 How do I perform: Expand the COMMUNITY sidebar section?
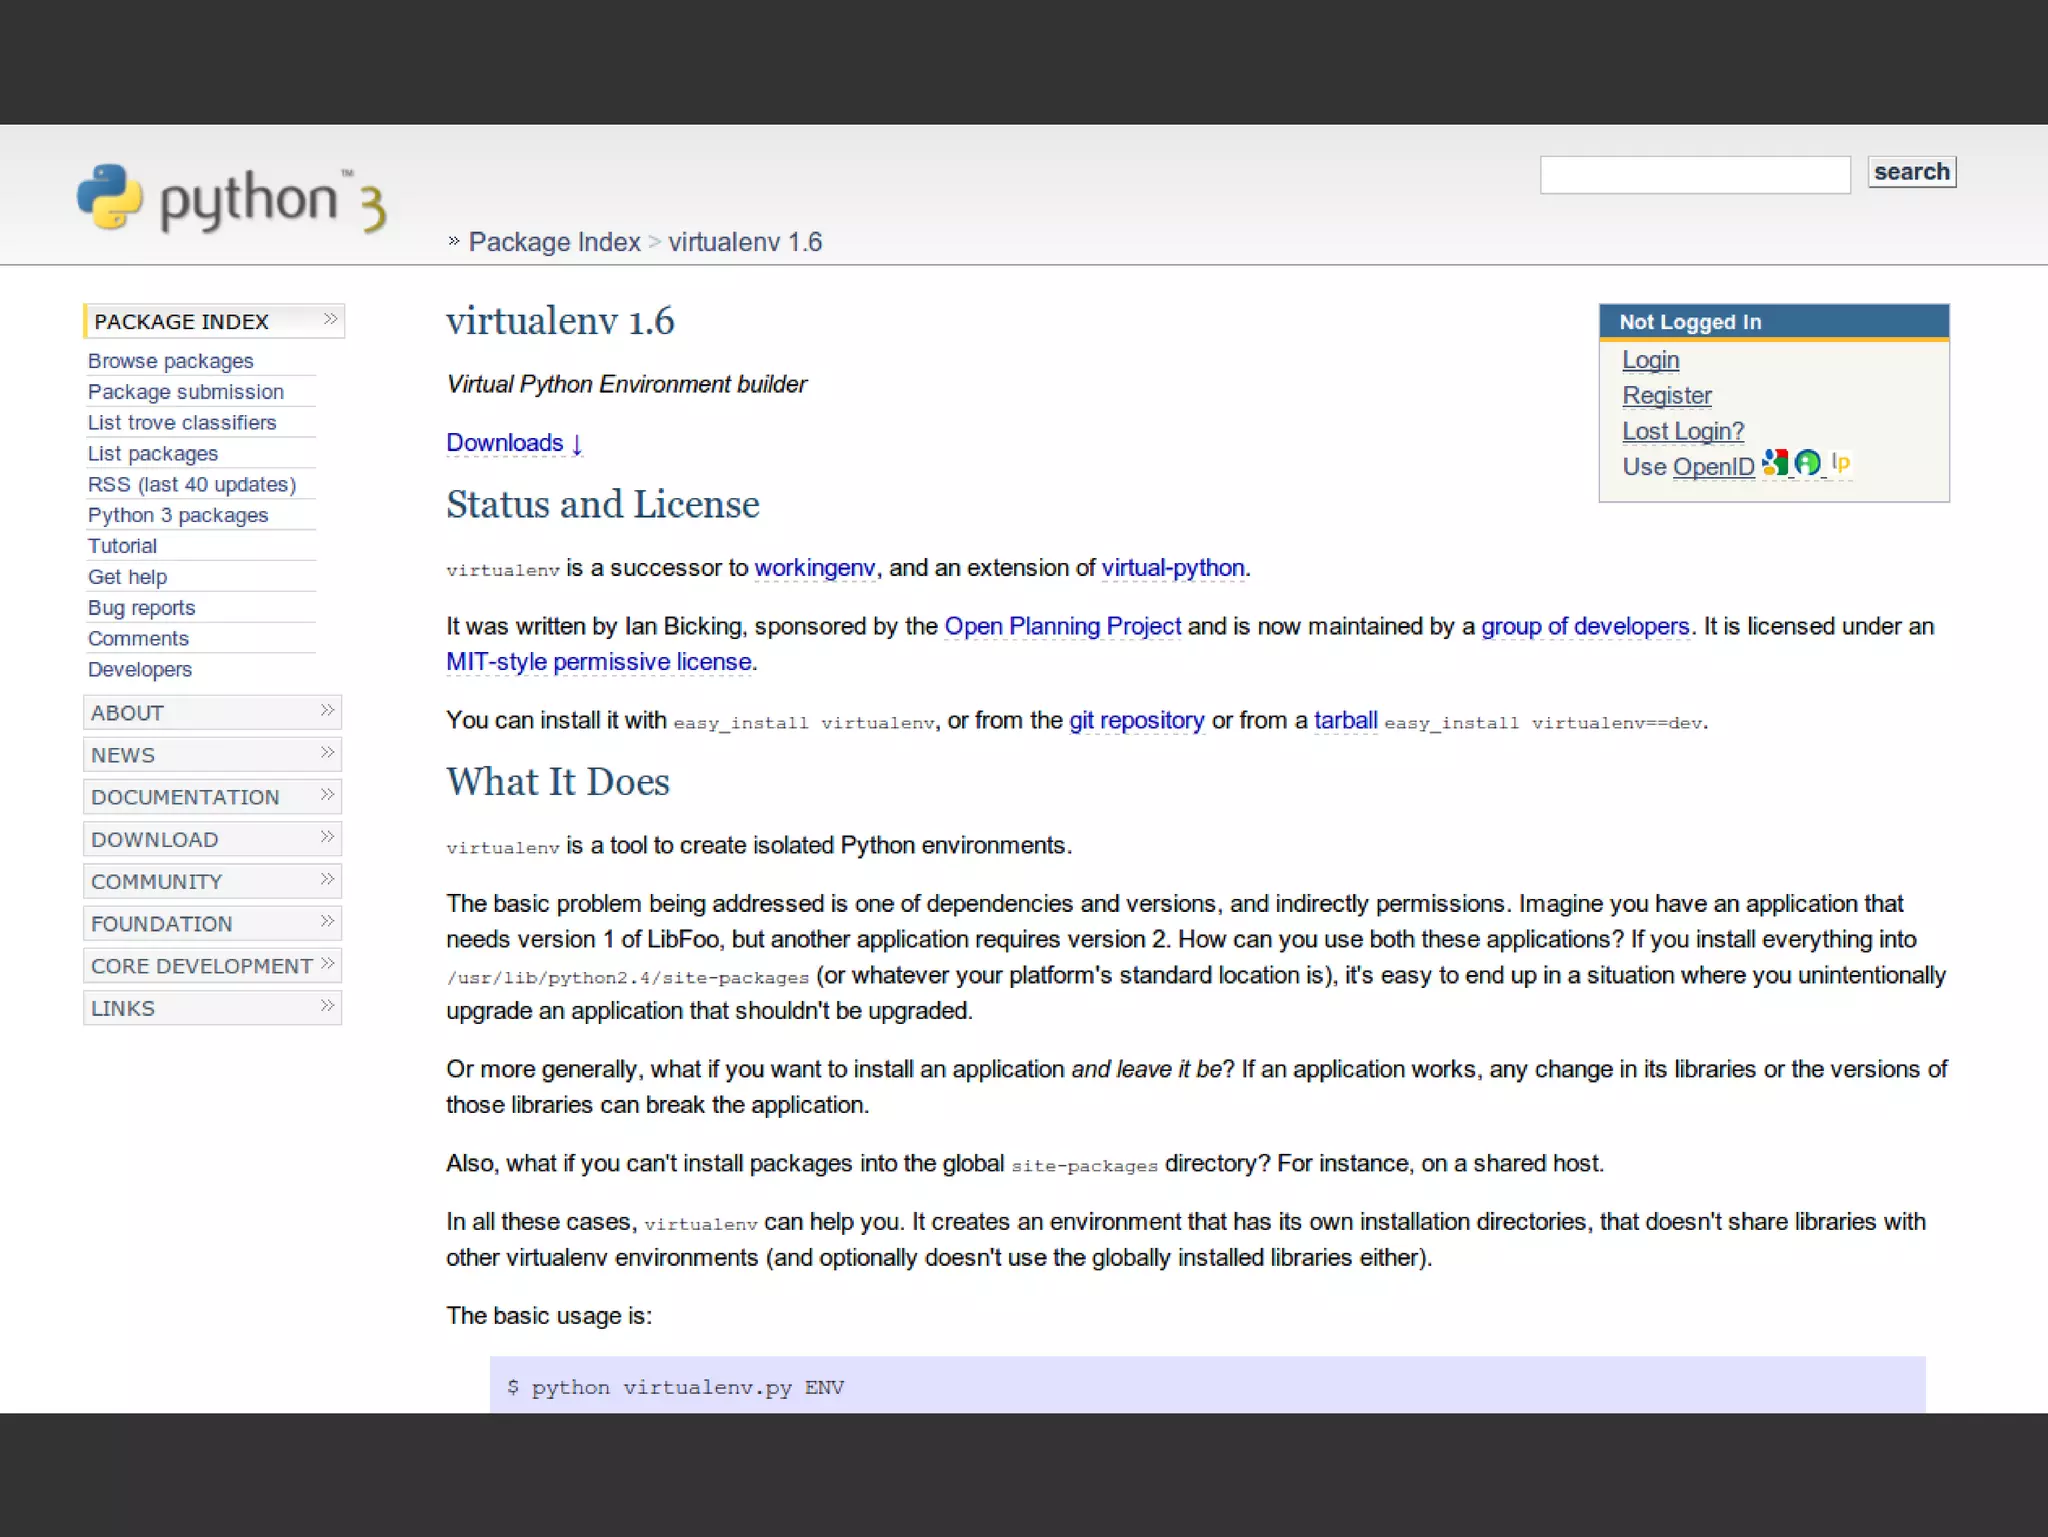coord(156,882)
